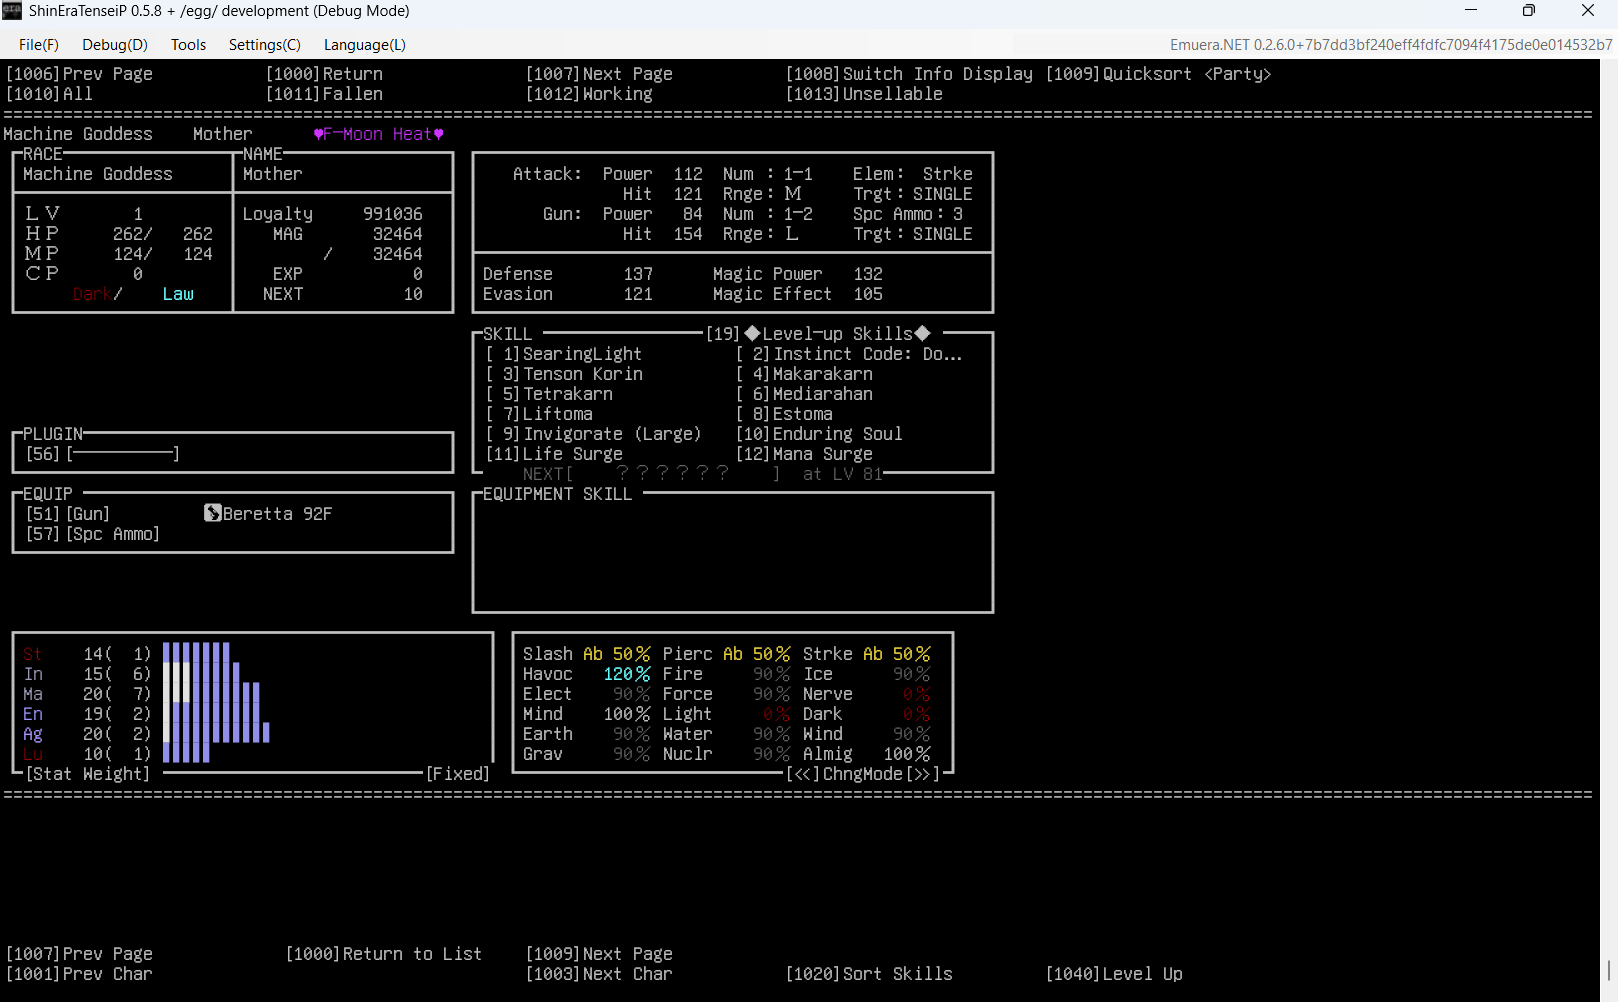Filter by [1013] Unsellable

point(864,94)
